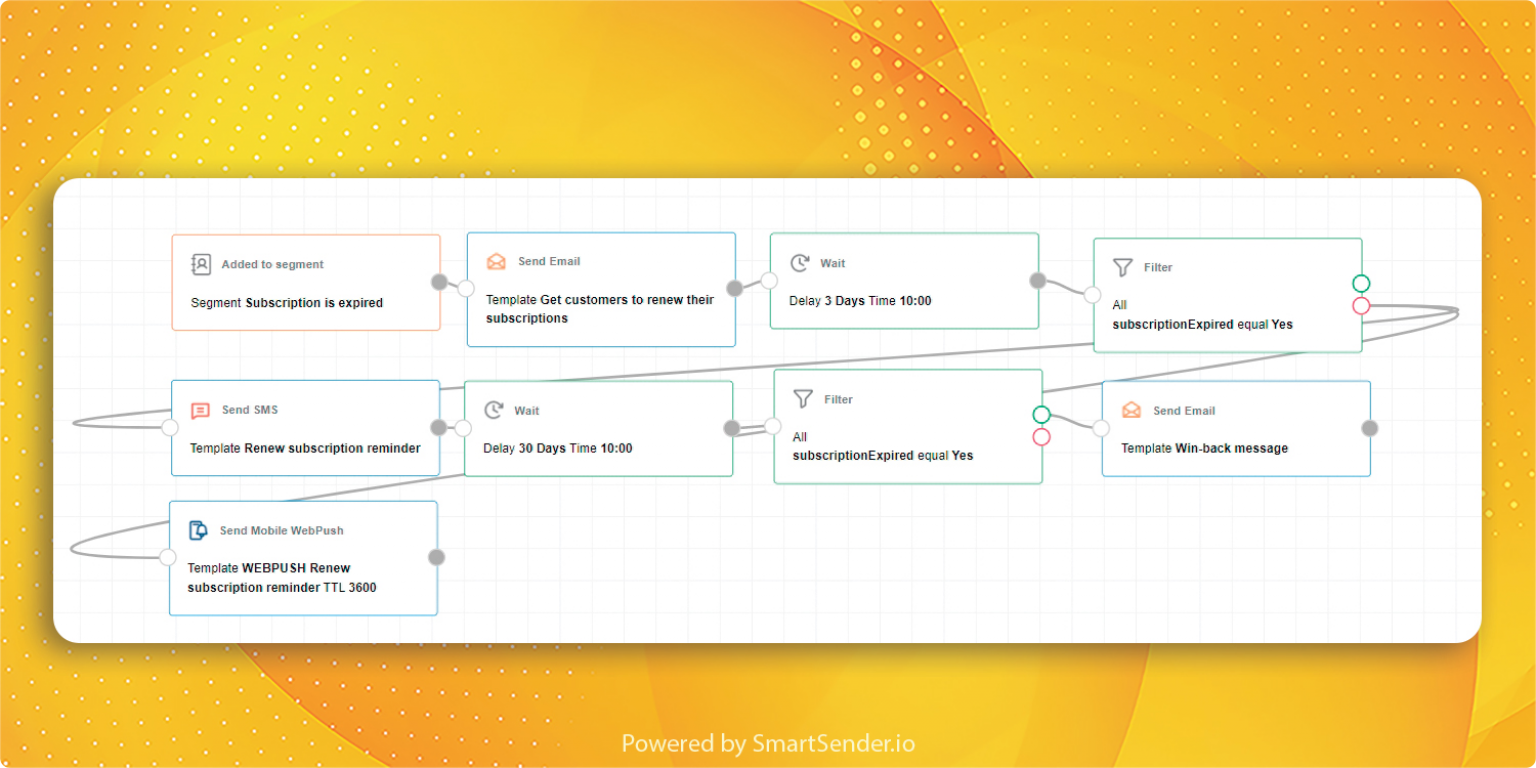This screenshot has height=768, width=1536.
Task: Click output port of Win-back message node
Action: pyautogui.click(x=1370, y=428)
